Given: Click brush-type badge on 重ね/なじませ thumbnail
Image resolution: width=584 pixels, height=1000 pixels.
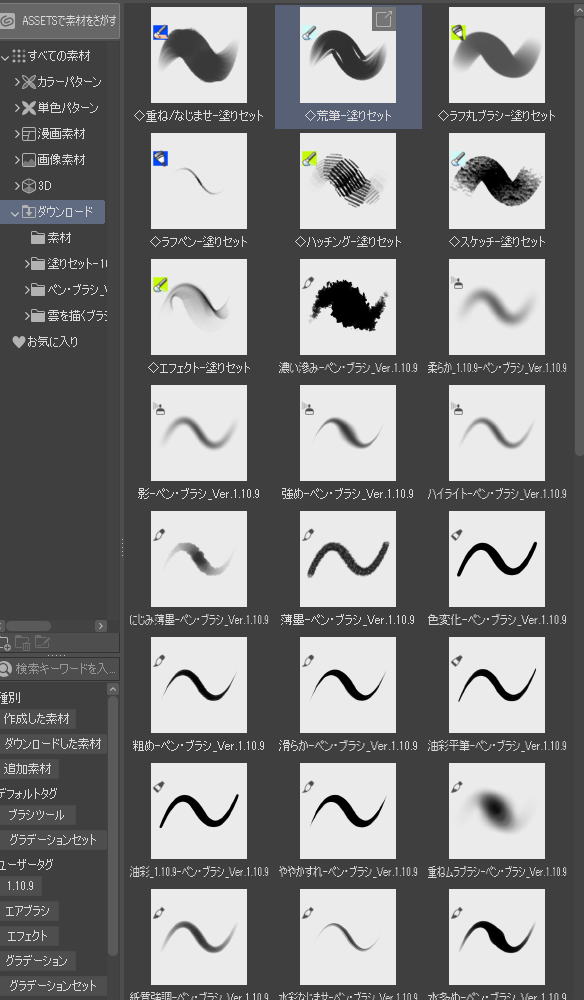Looking at the screenshot, I should (160, 33).
